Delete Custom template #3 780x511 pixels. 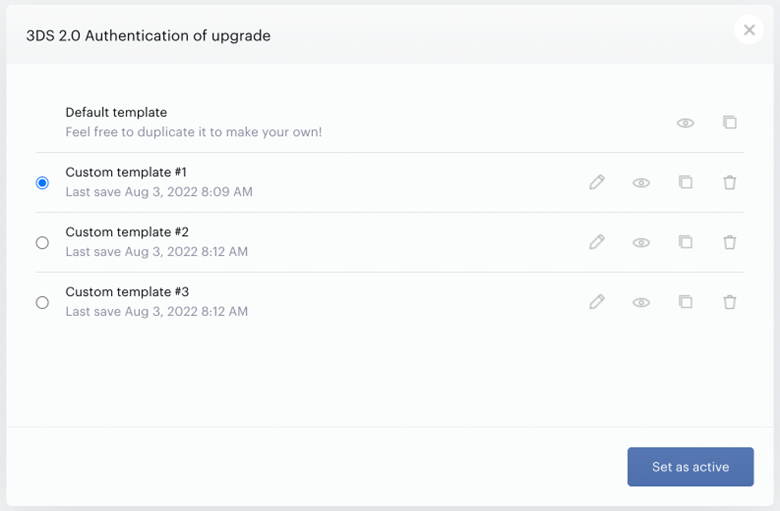point(730,302)
